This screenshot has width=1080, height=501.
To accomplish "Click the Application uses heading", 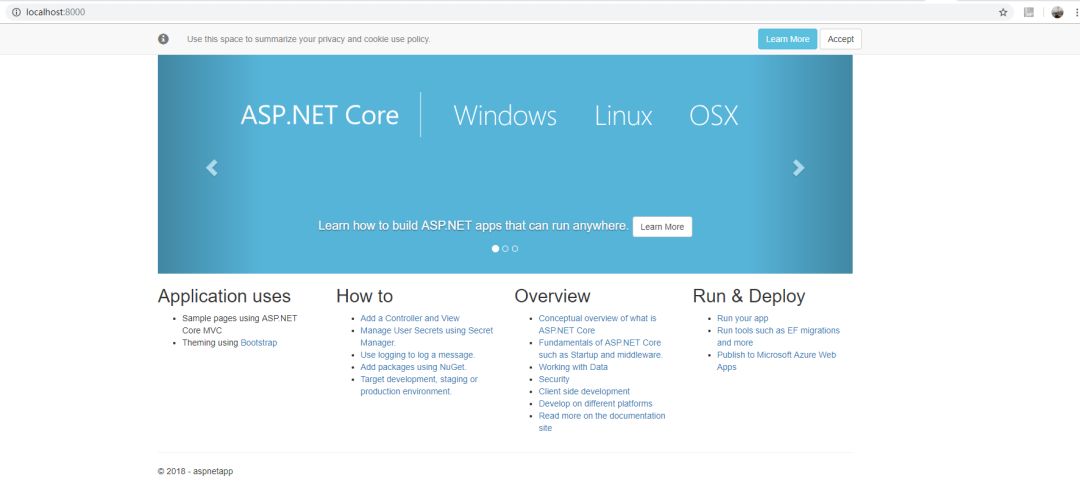I will click(x=224, y=296).
